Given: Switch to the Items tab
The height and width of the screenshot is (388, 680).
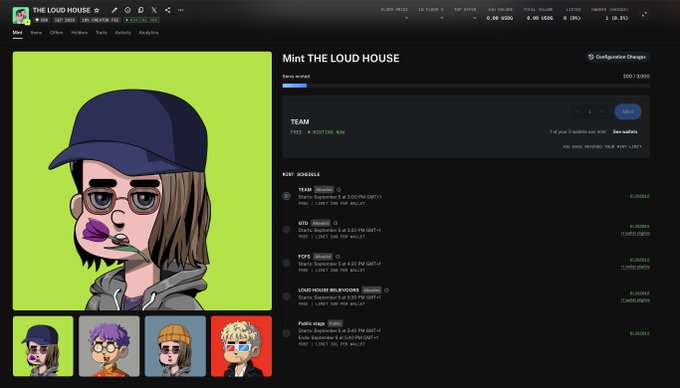Looking at the screenshot, I should coord(36,33).
